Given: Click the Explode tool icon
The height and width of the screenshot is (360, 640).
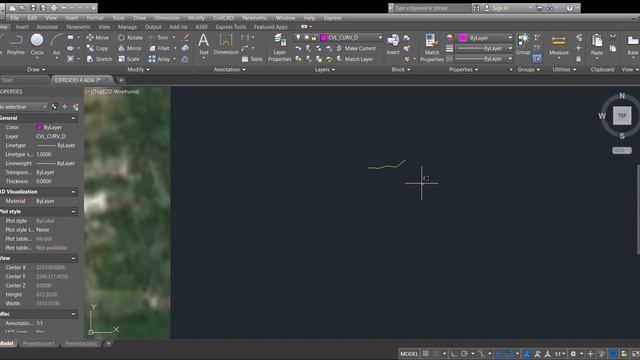Looking at the screenshot, I should 185,48.
